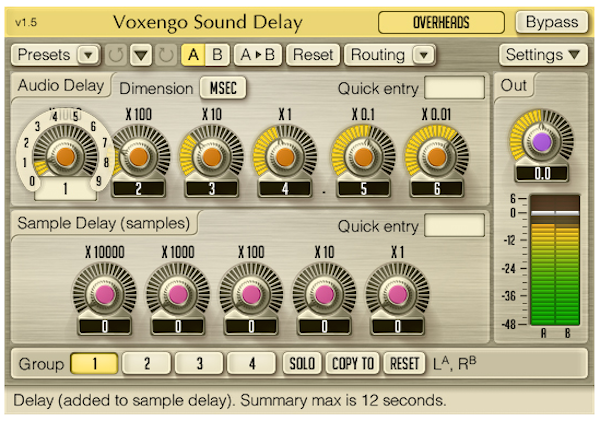Click the COPY TO button
The image size is (600, 421).
[353, 363]
